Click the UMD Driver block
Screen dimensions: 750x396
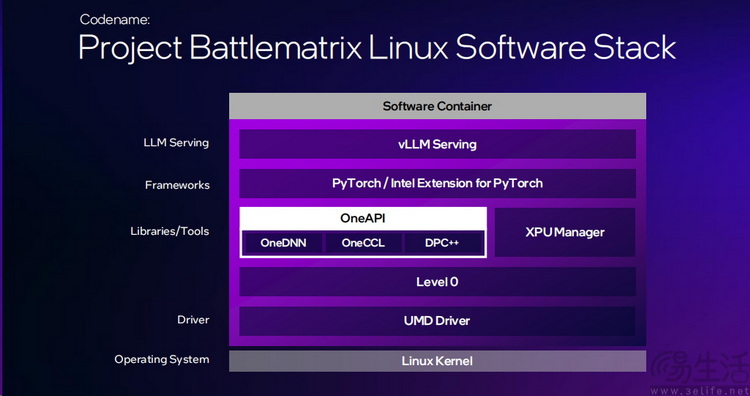pos(437,321)
